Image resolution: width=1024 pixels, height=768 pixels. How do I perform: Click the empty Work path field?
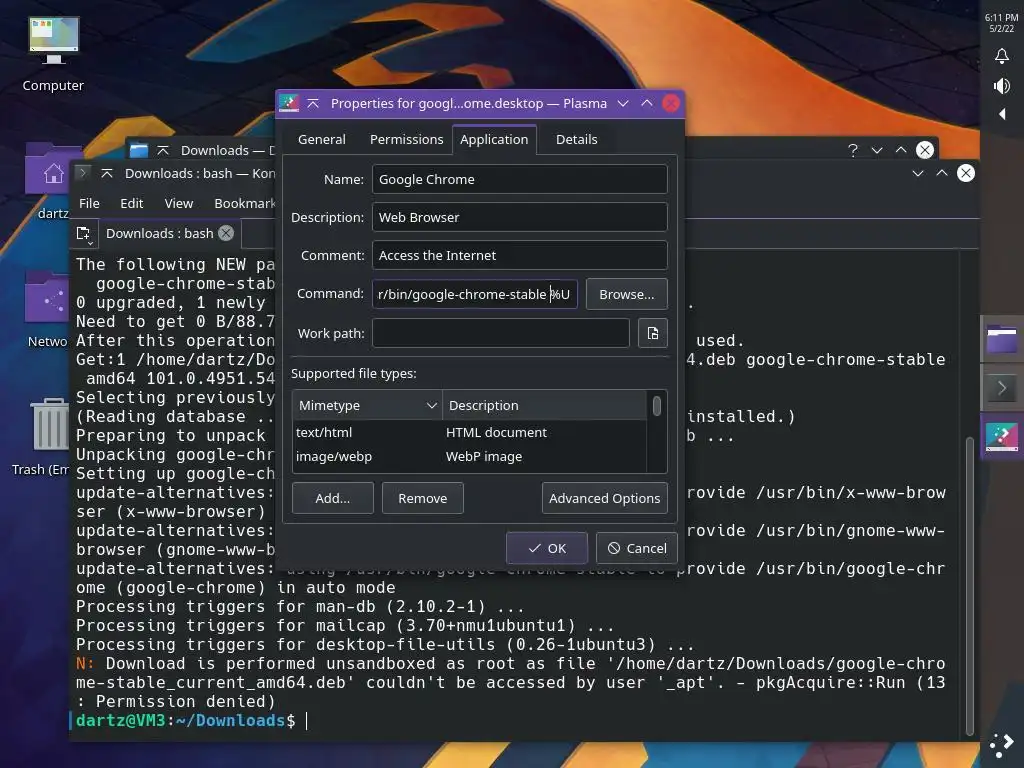(x=501, y=333)
